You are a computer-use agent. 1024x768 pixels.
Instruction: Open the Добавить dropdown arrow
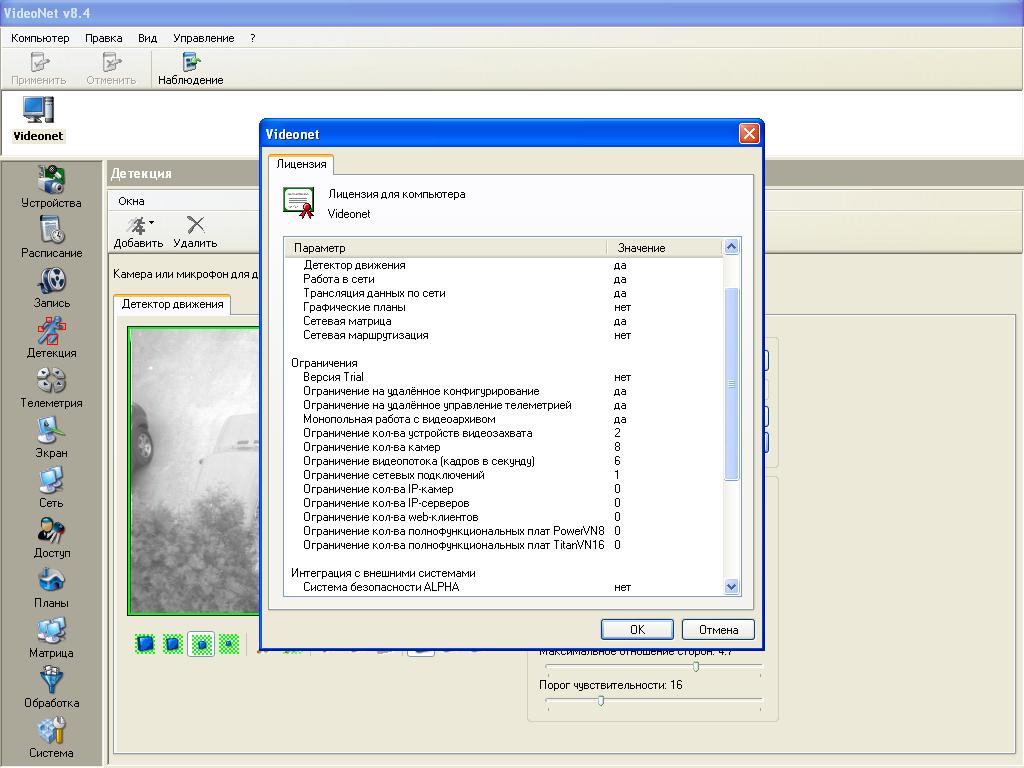pyautogui.click(x=152, y=223)
